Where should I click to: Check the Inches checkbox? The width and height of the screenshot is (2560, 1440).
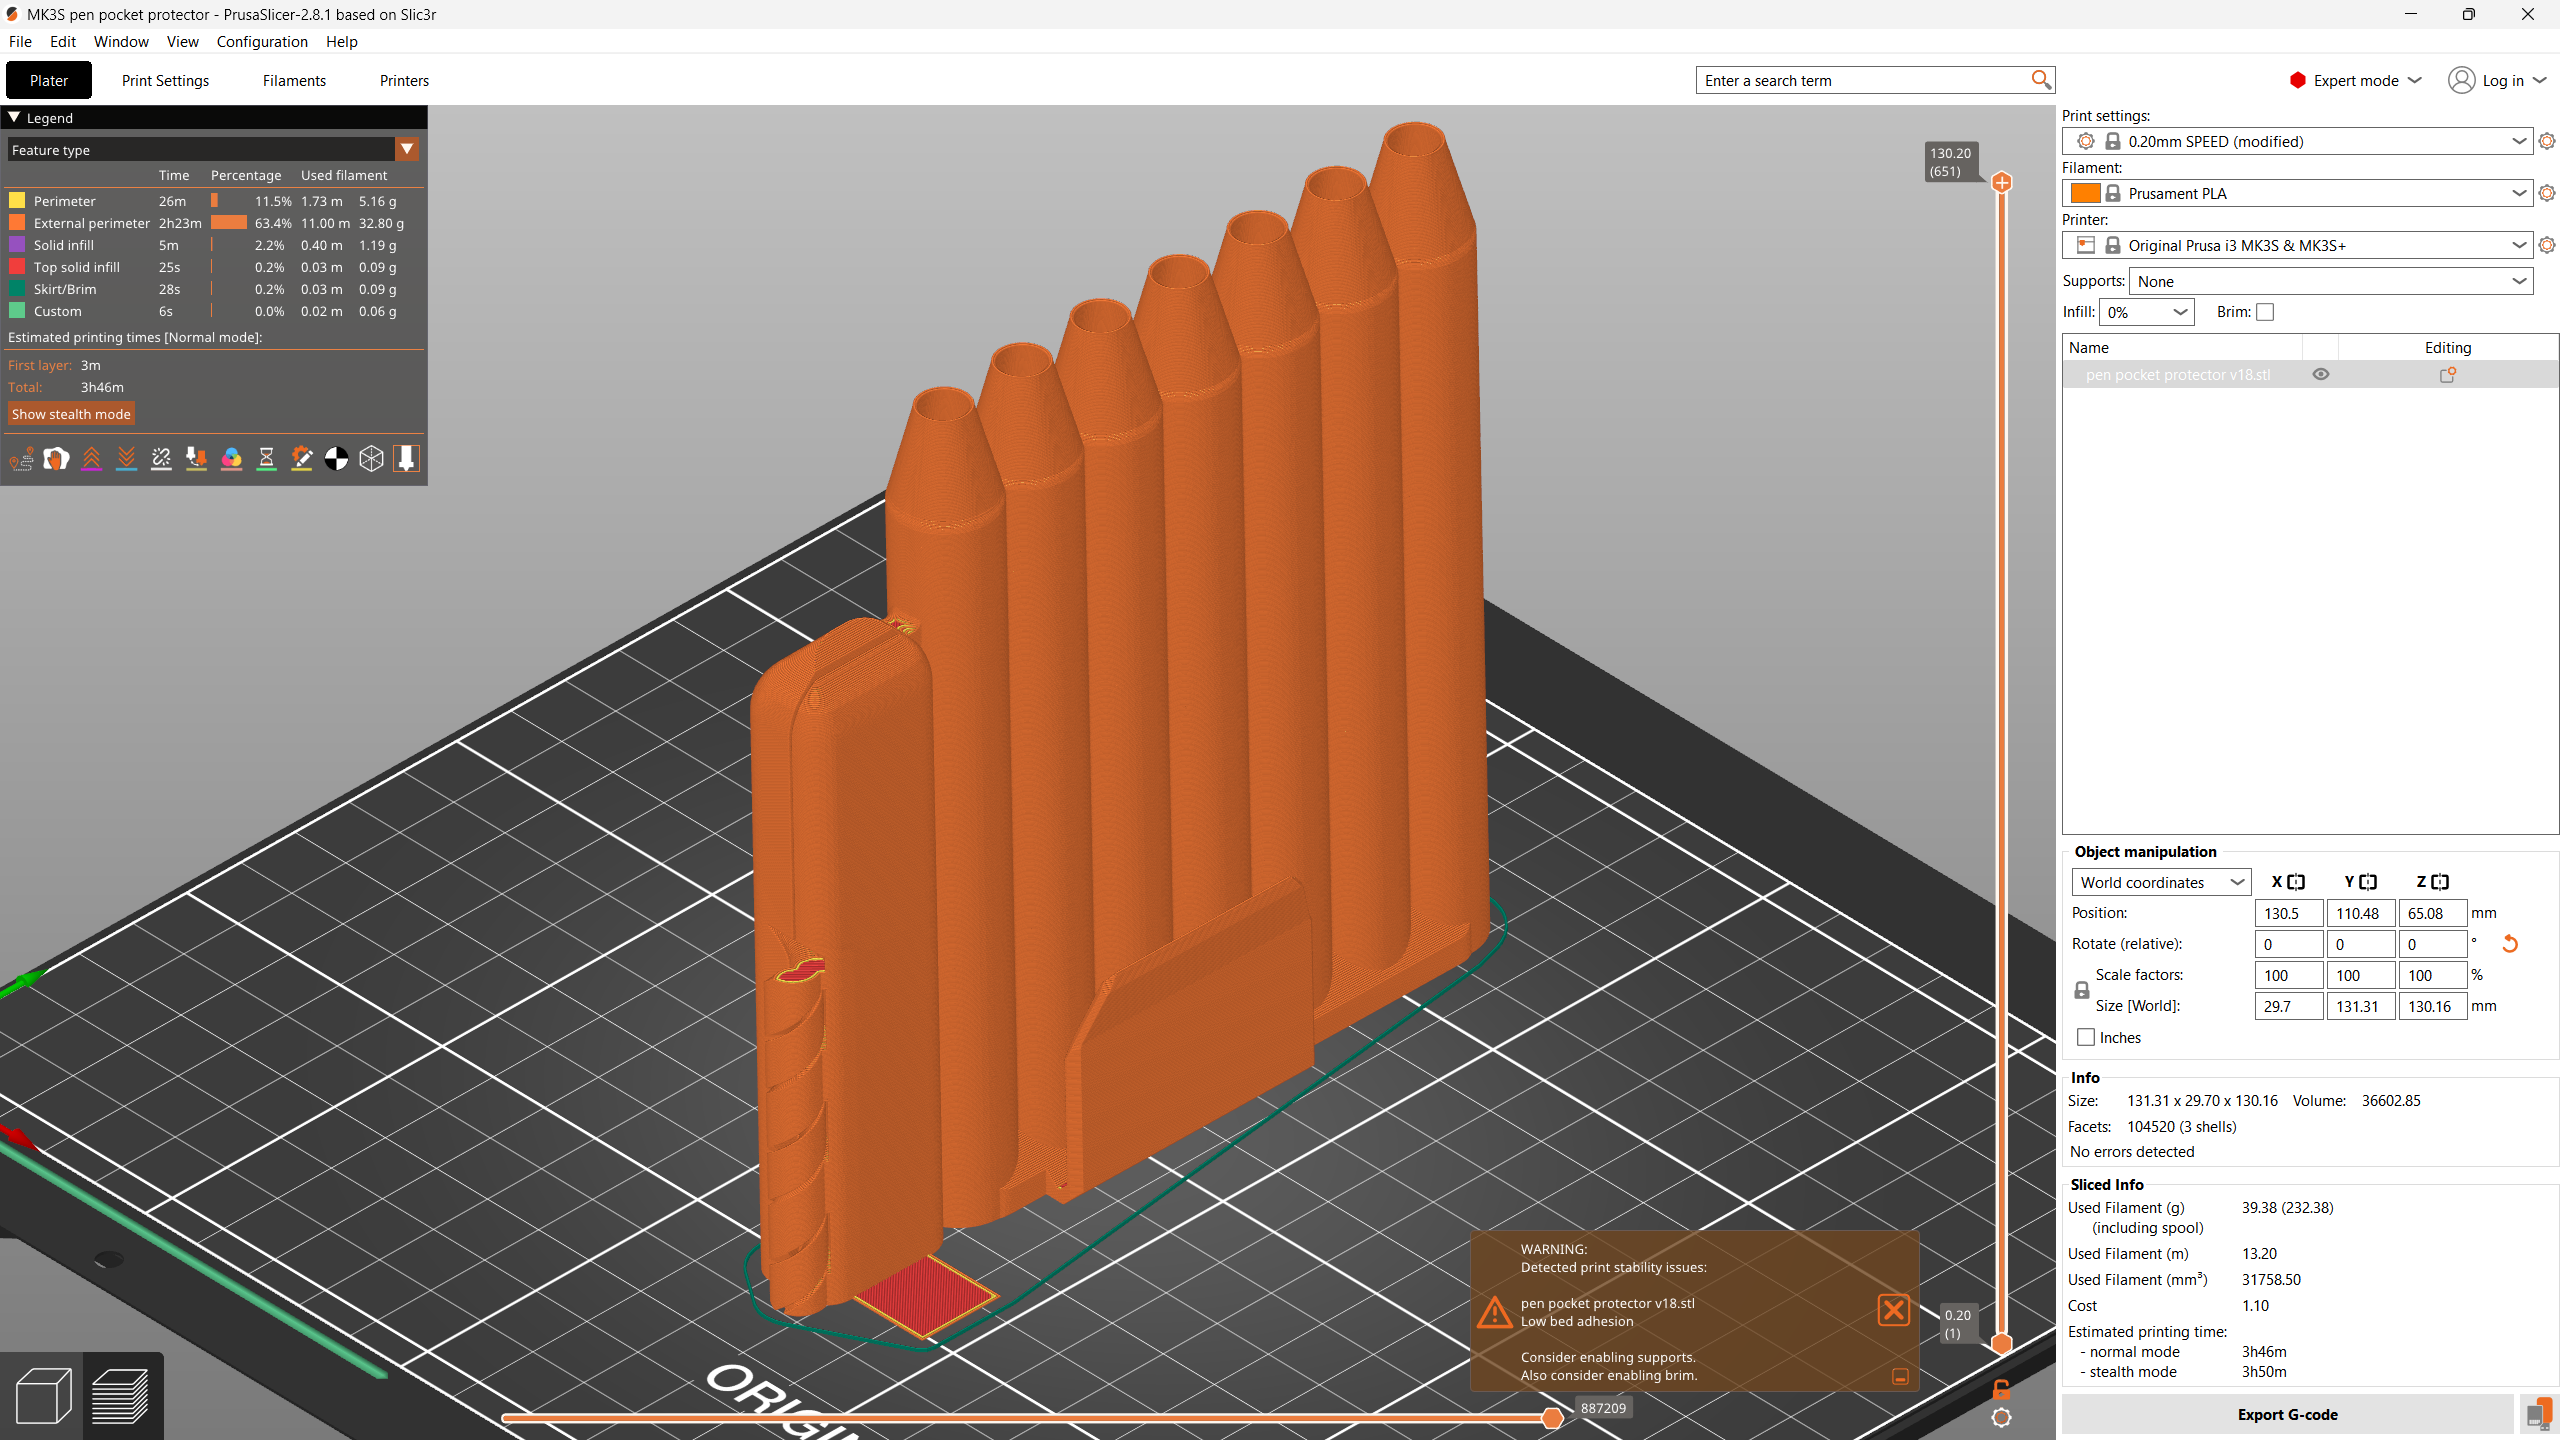2086,1037
